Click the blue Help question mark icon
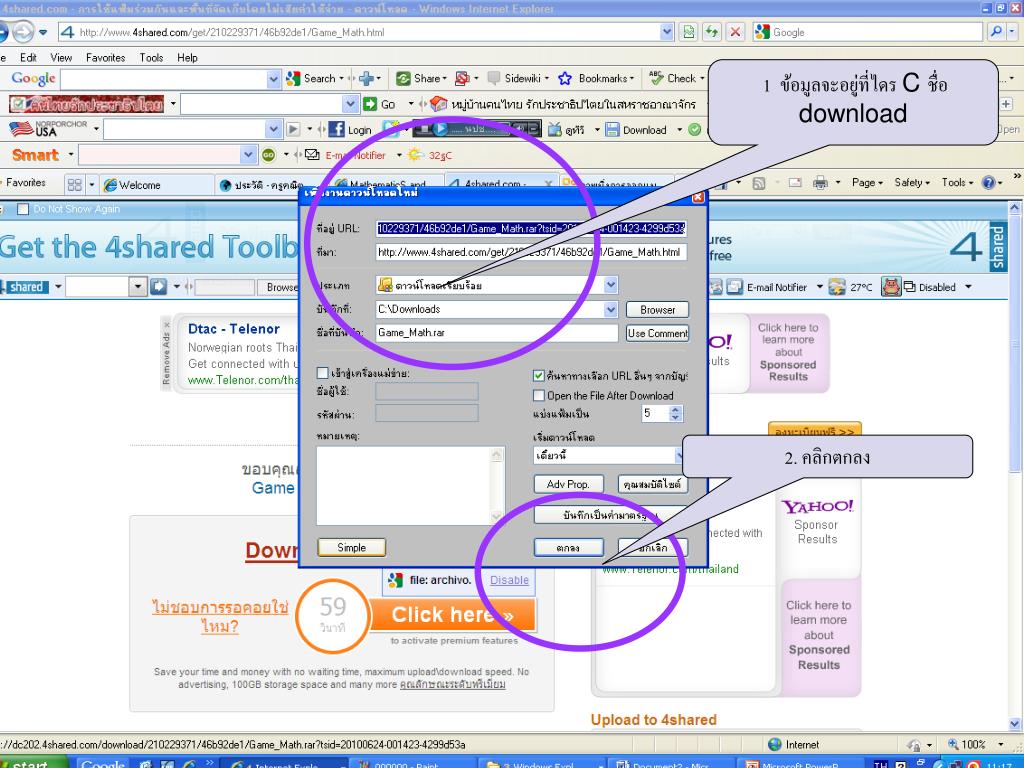The height and width of the screenshot is (768, 1024). tap(989, 183)
